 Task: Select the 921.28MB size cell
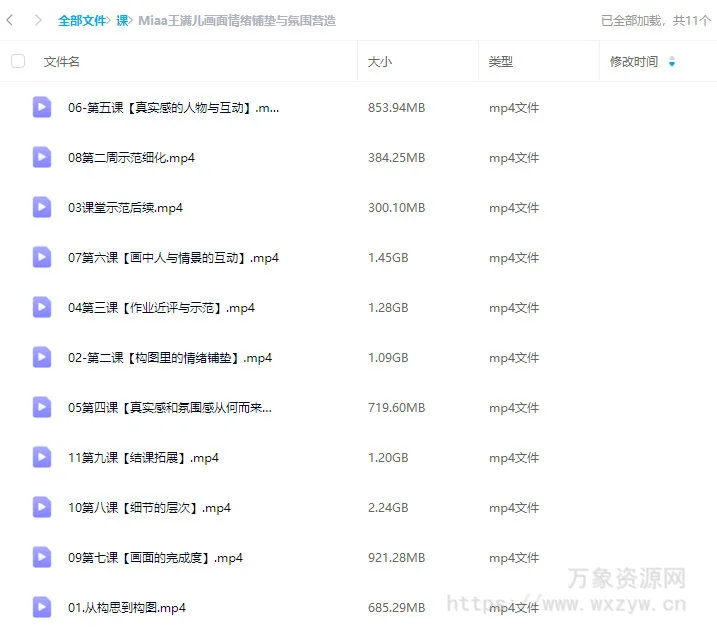click(x=396, y=558)
